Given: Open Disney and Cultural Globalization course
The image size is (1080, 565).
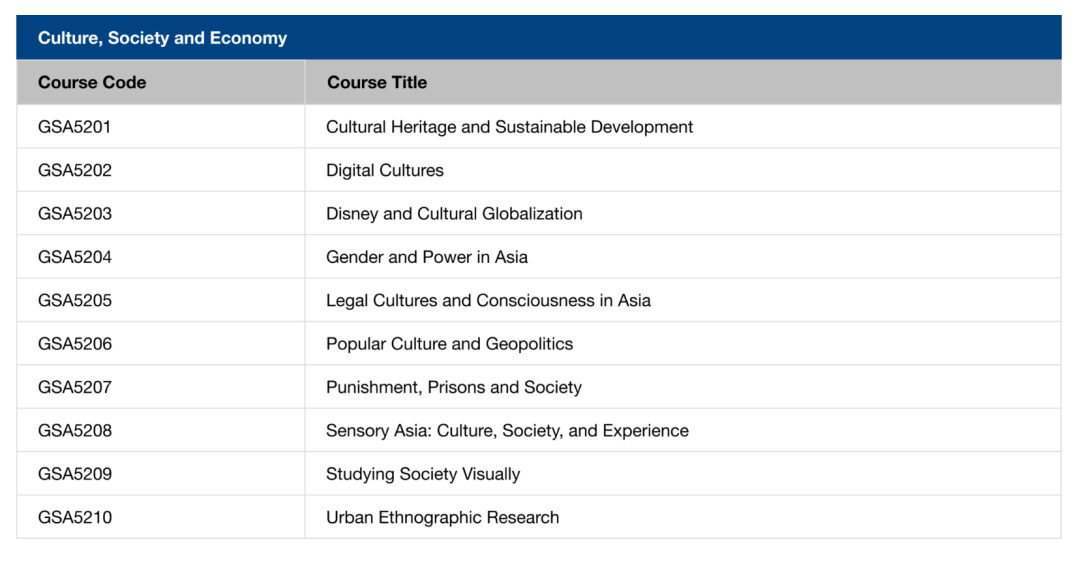Looking at the screenshot, I should click(x=454, y=214).
